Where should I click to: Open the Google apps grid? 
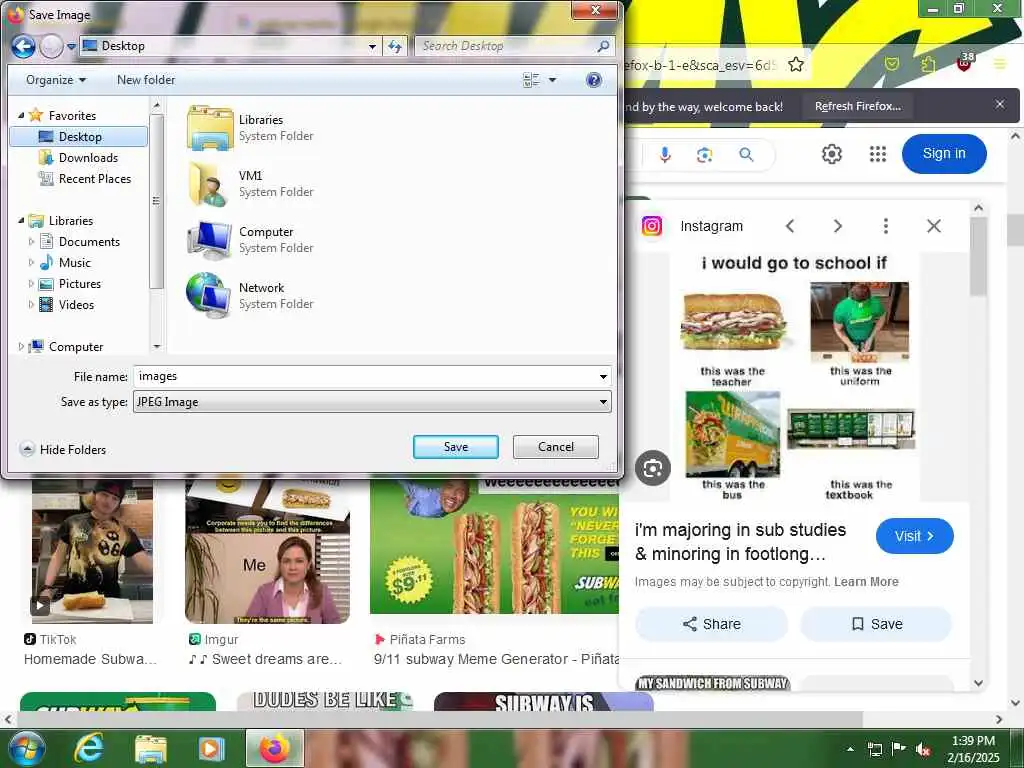point(878,154)
